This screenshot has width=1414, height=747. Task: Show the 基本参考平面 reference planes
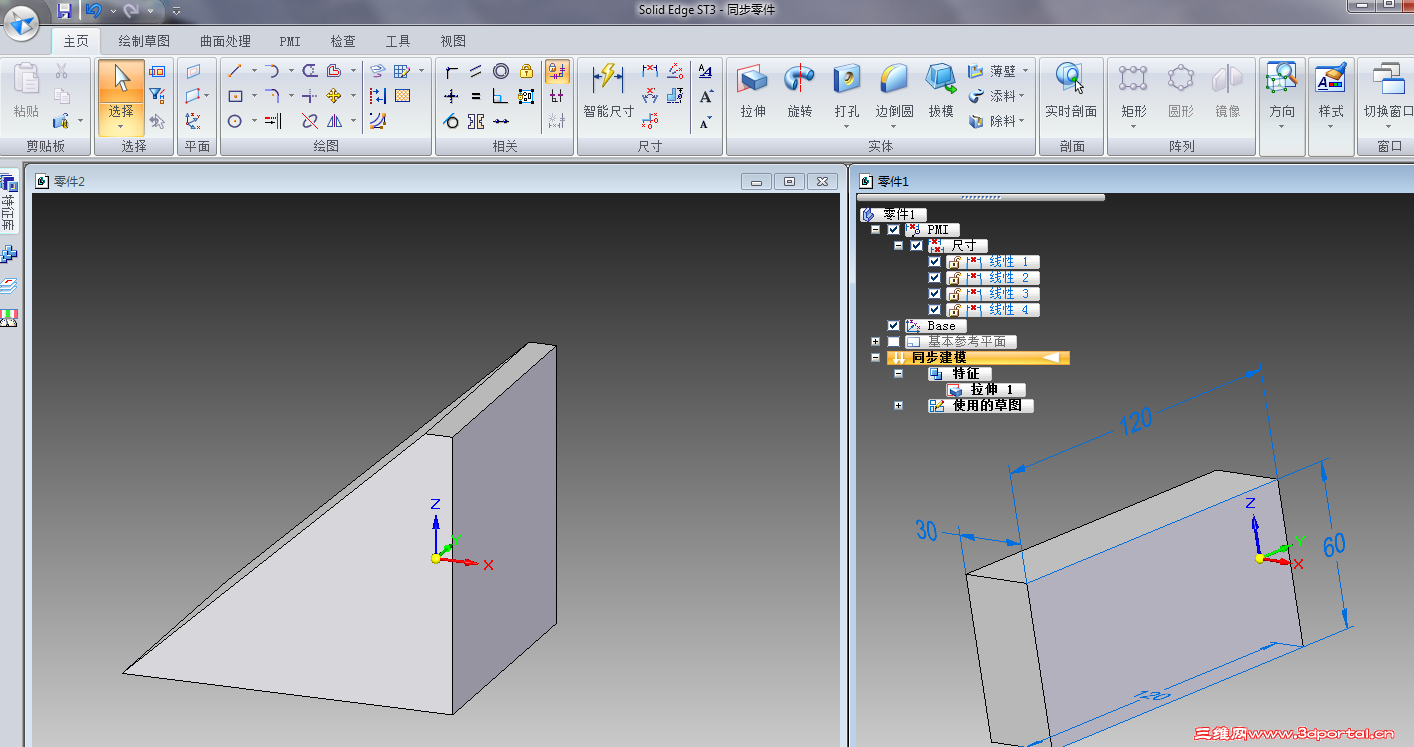tap(894, 342)
